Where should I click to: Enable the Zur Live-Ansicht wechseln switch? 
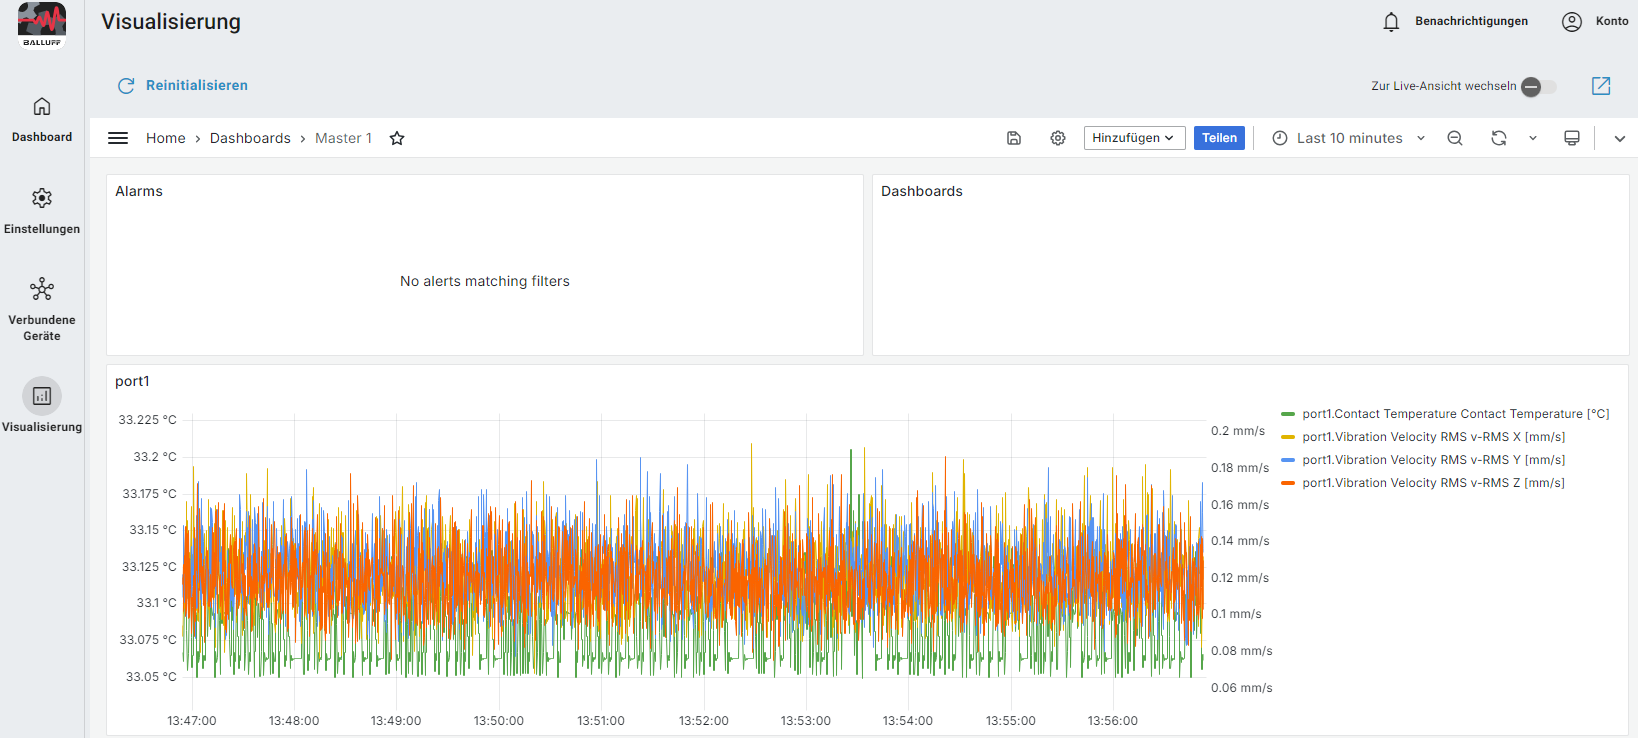click(x=1538, y=87)
